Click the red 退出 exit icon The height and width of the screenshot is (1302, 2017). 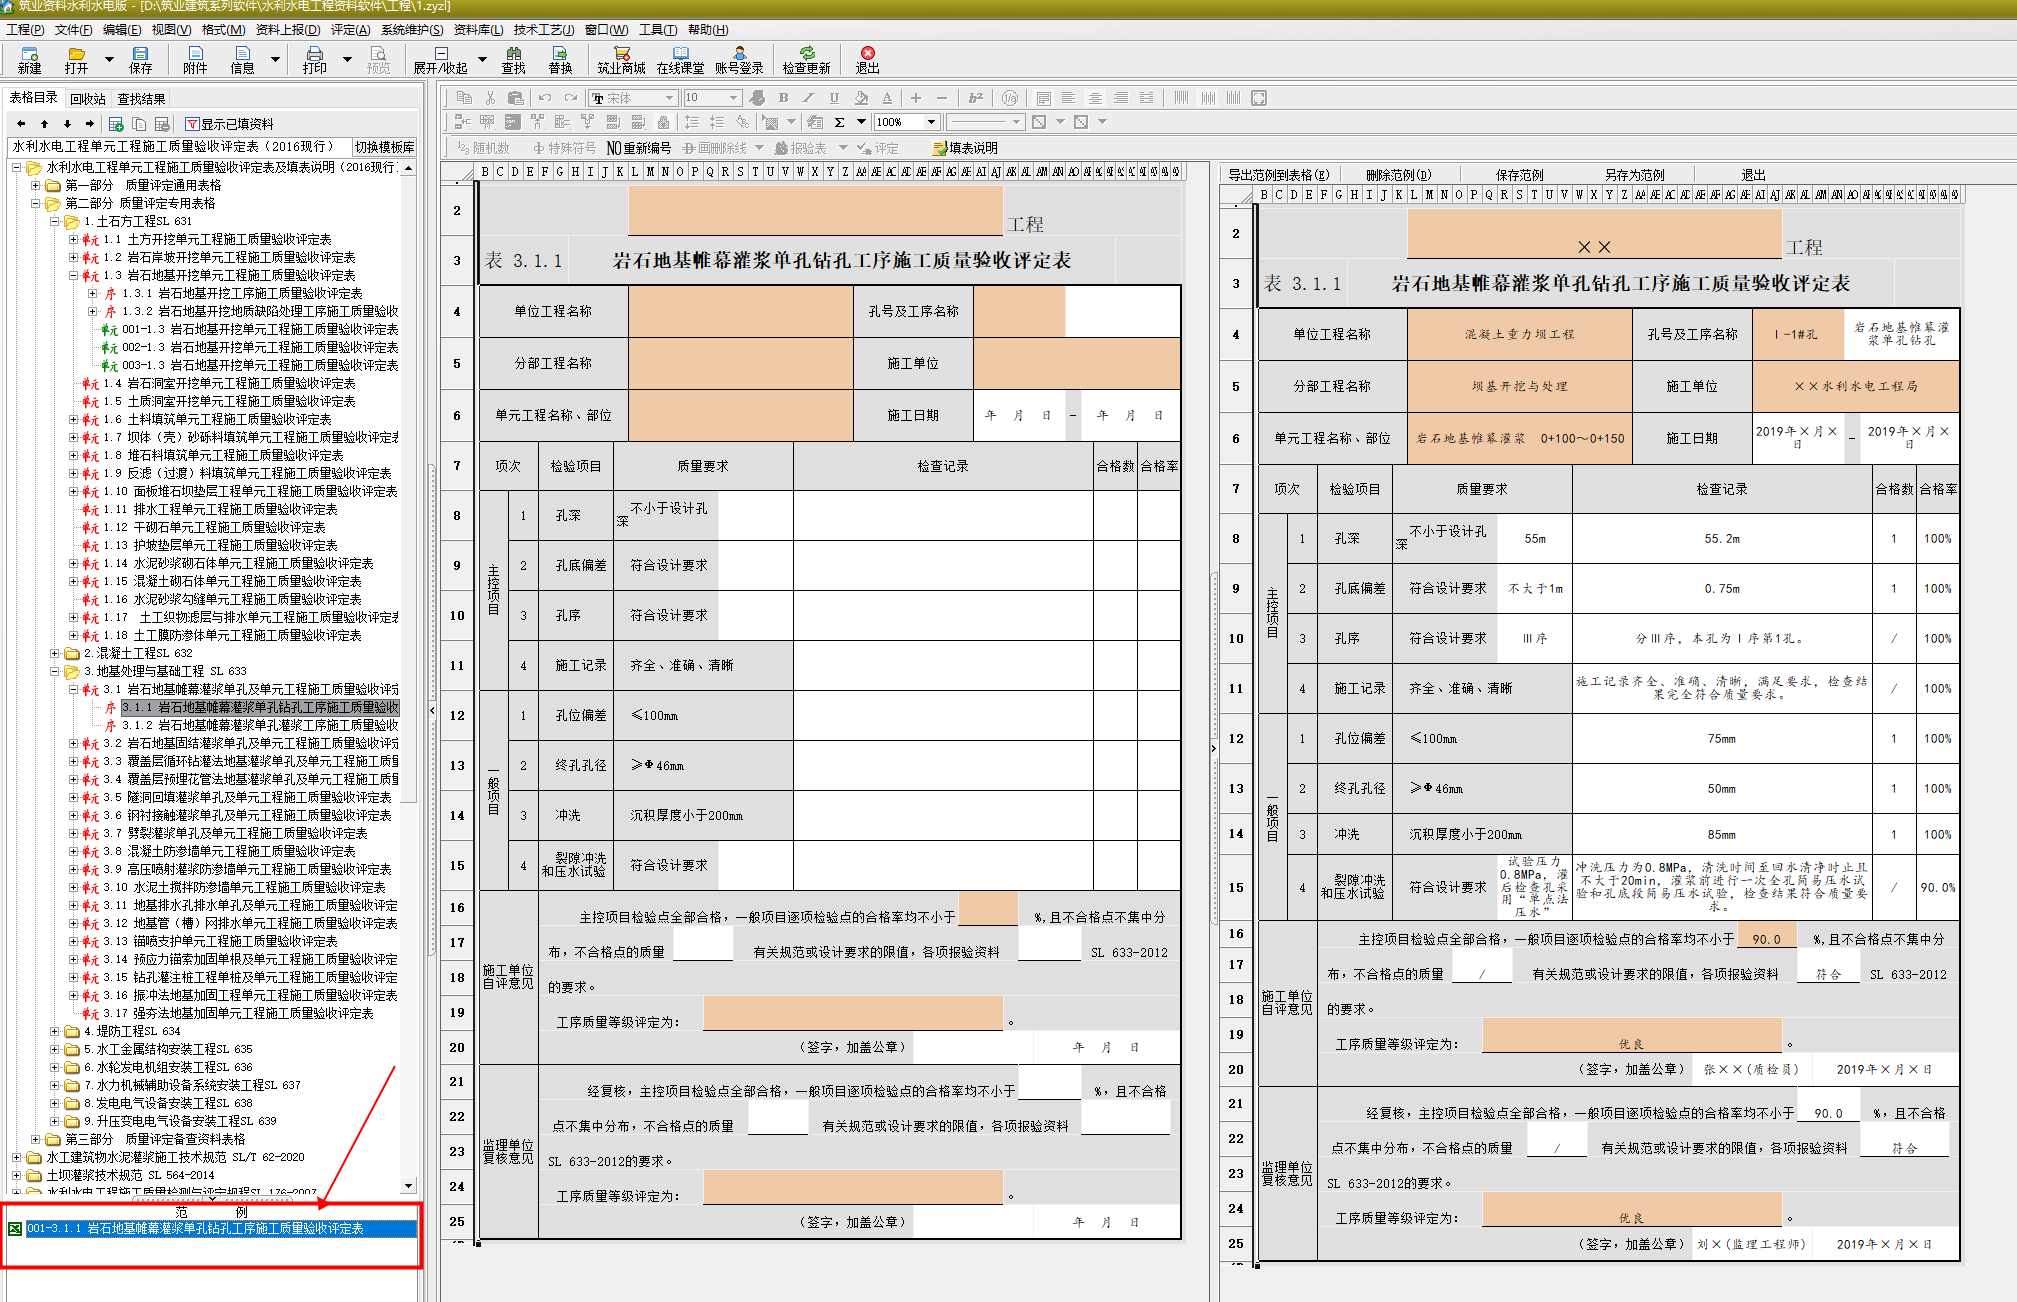coord(867,60)
